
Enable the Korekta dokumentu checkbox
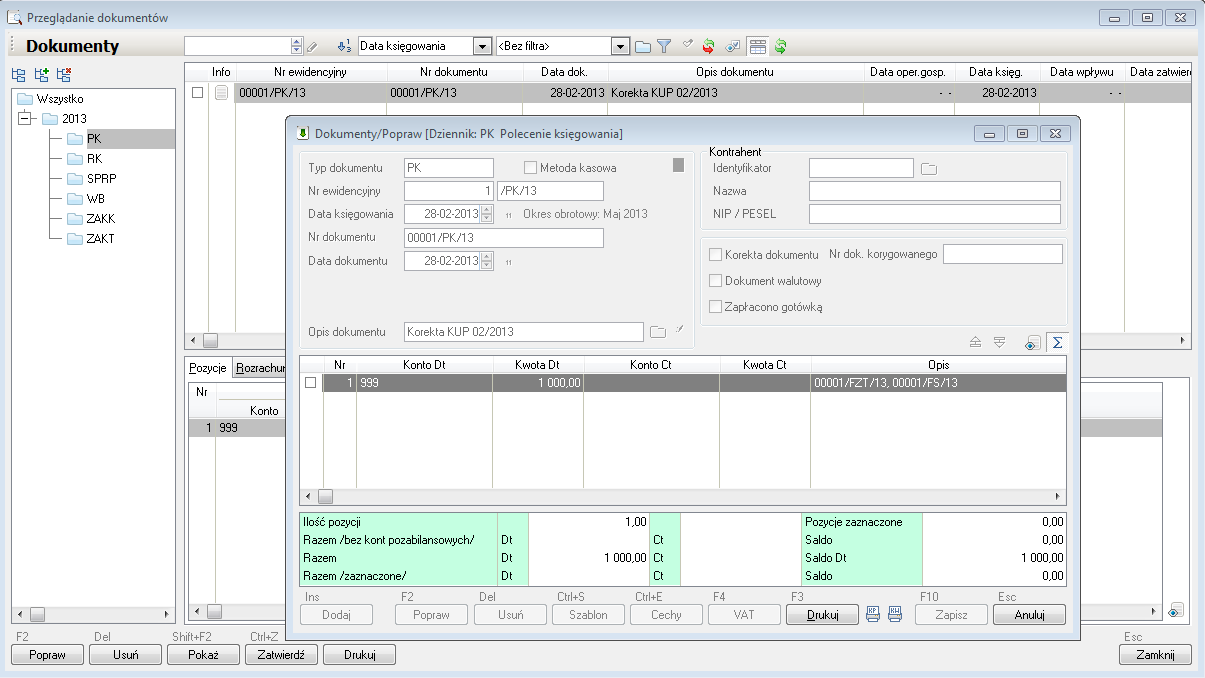click(x=715, y=255)
